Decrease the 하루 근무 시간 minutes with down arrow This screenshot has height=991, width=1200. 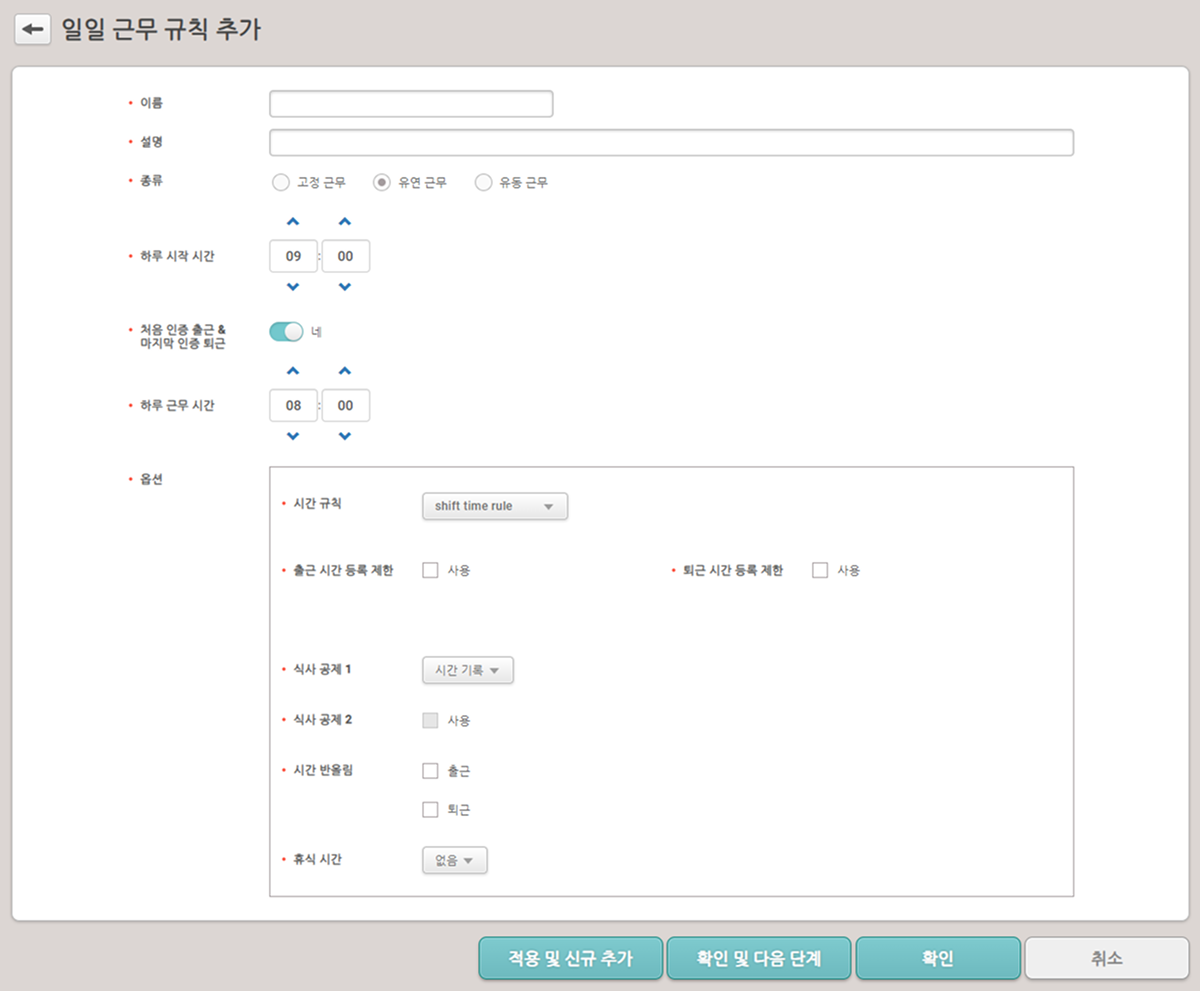coord(345,437)
